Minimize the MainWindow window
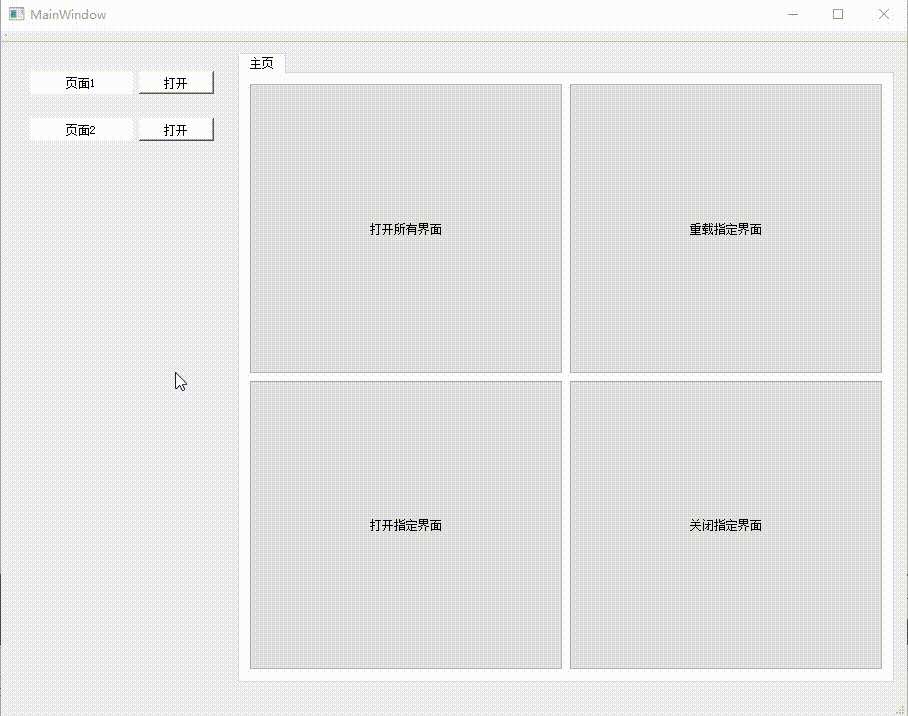 point(793,14)
